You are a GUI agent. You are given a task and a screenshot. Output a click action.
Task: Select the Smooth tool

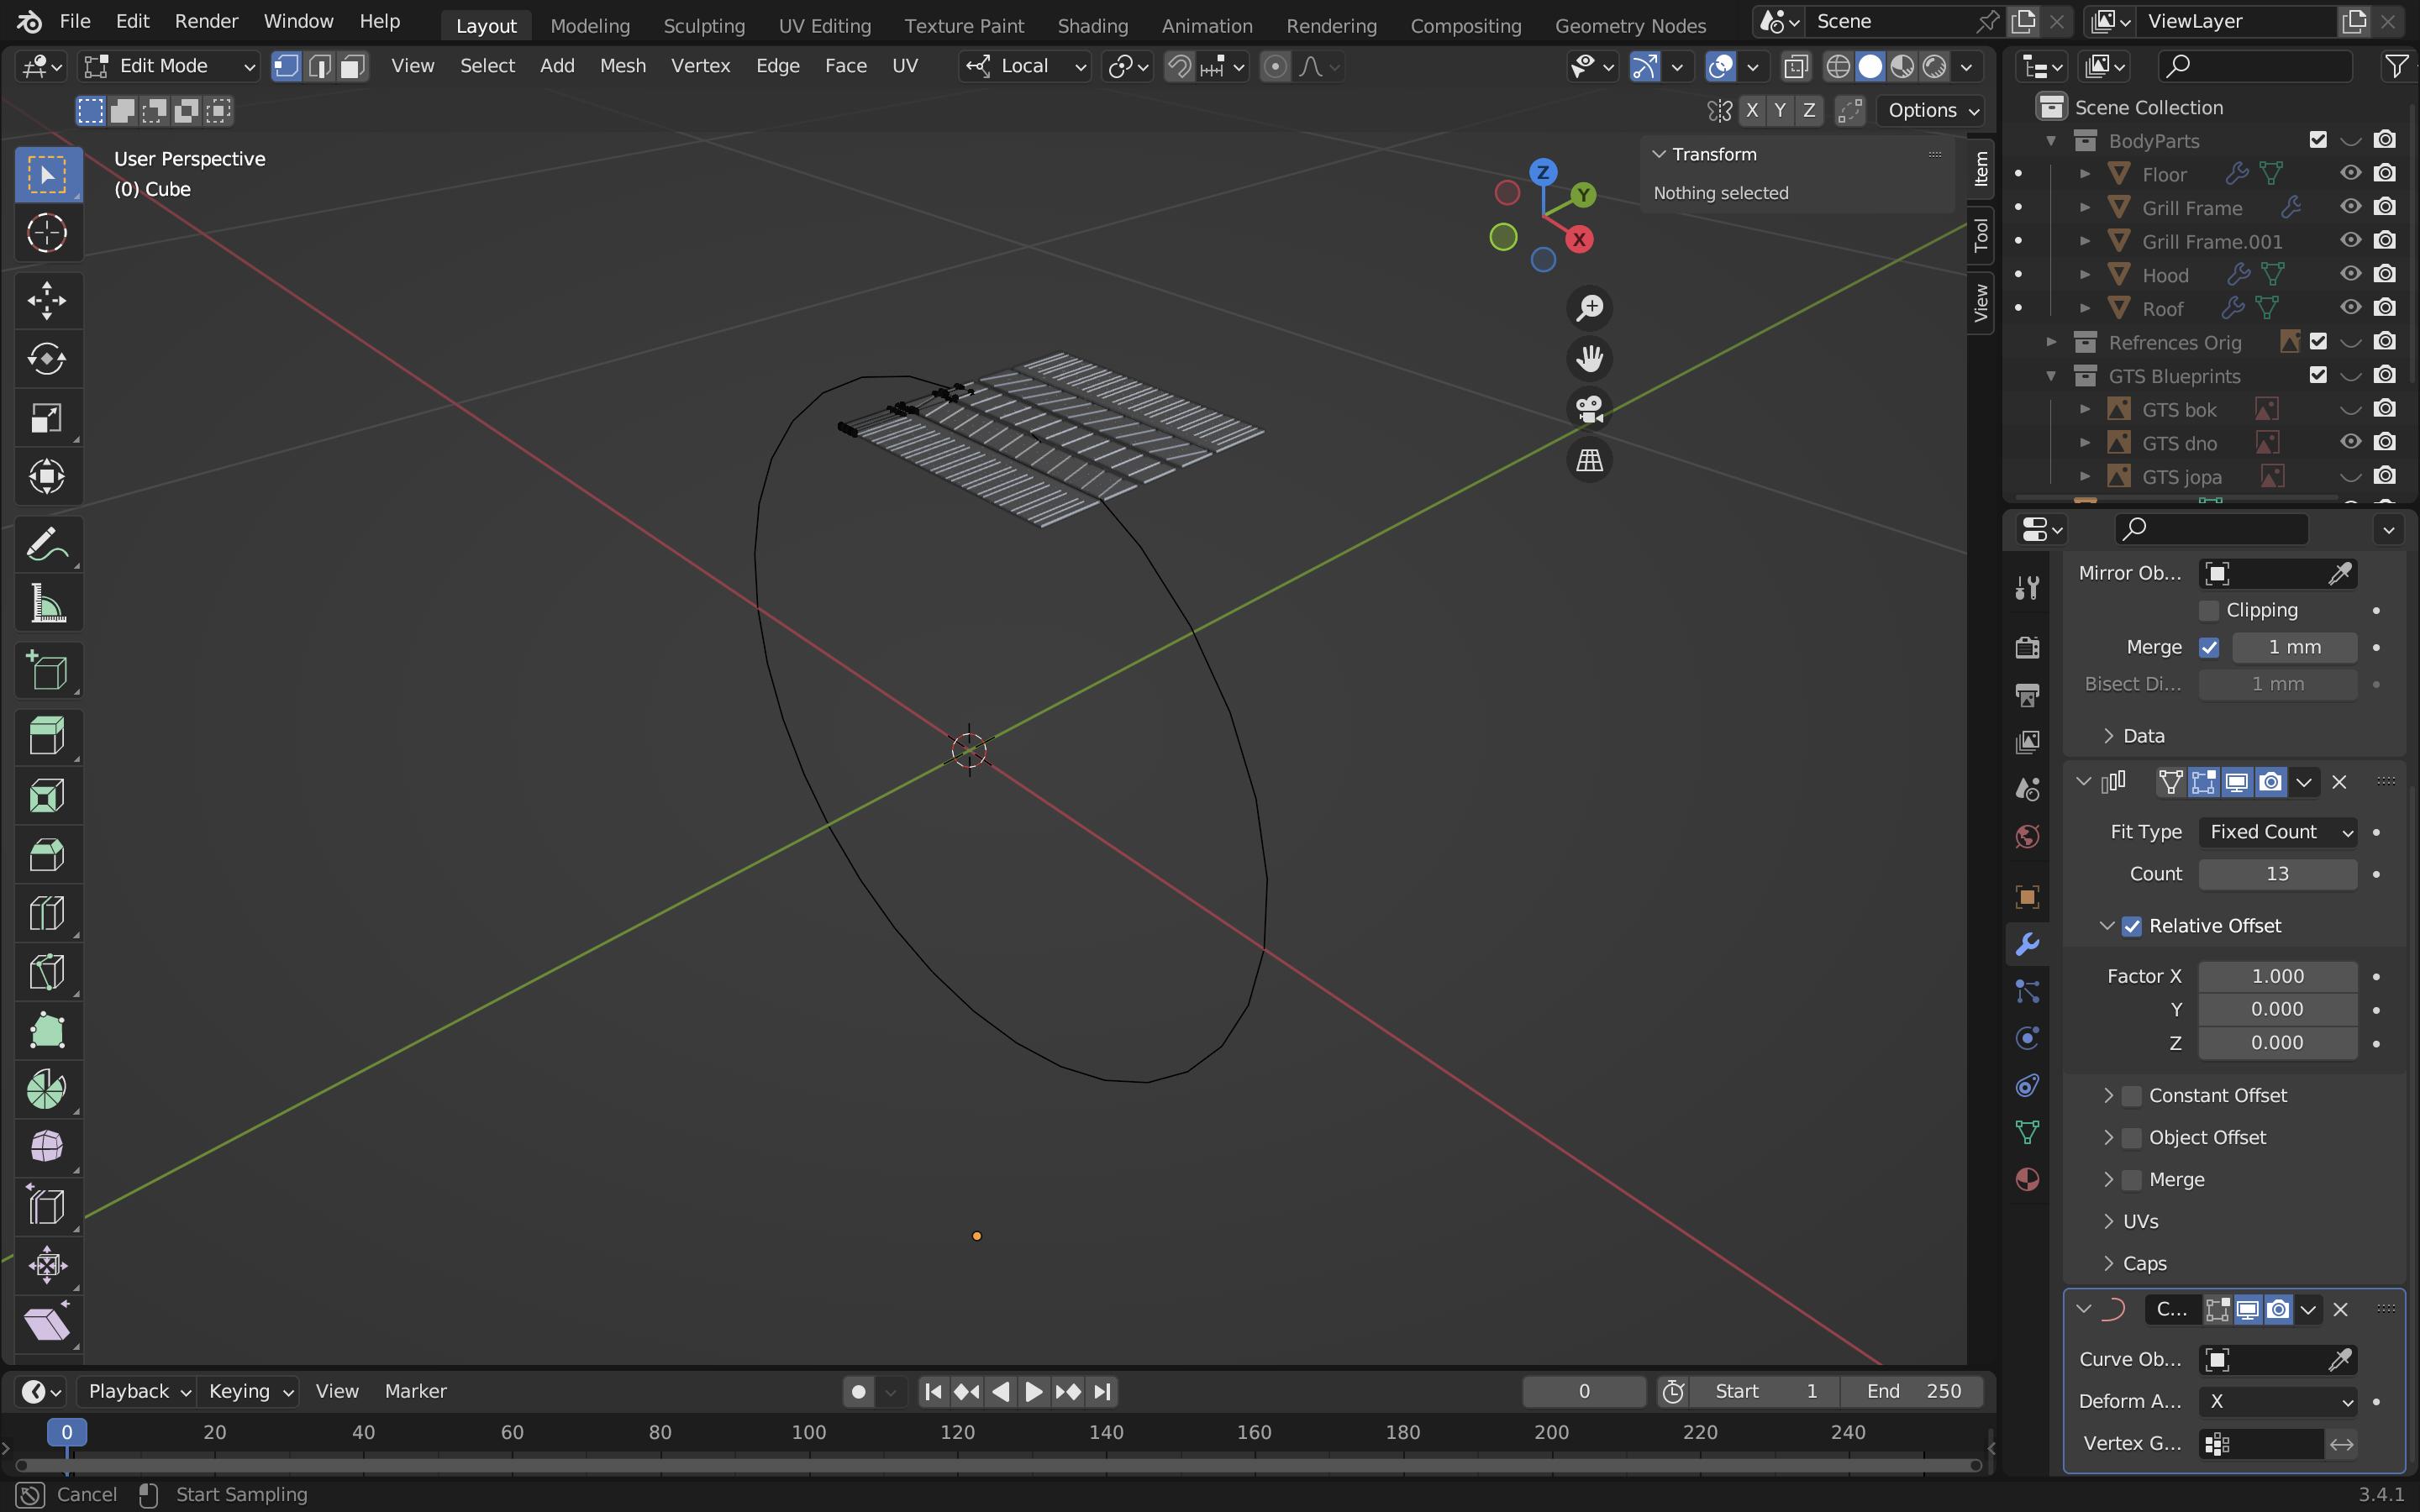click(47, 1148)
